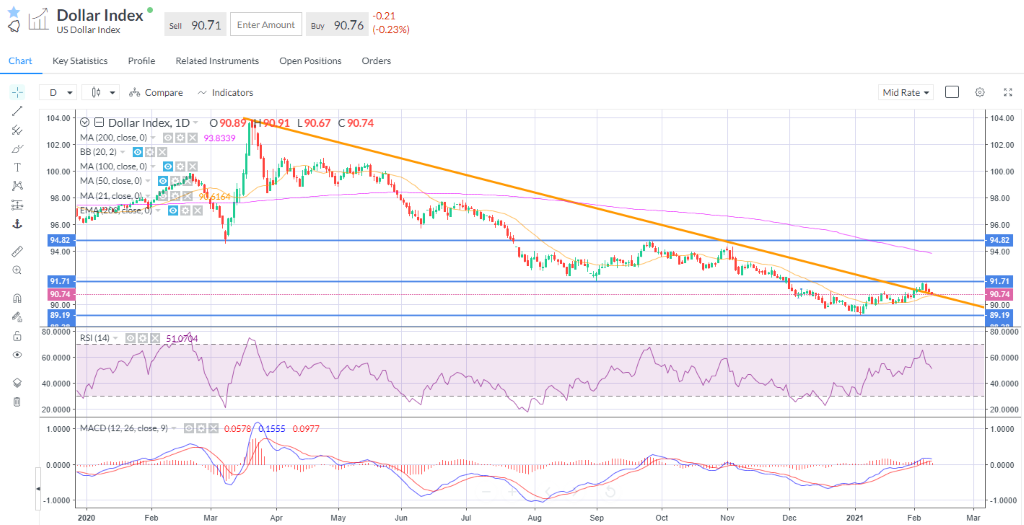This screenshot has height=525, width=1024.
Task: Open settings for MACD indicator
Action: (x=201, y=428)
